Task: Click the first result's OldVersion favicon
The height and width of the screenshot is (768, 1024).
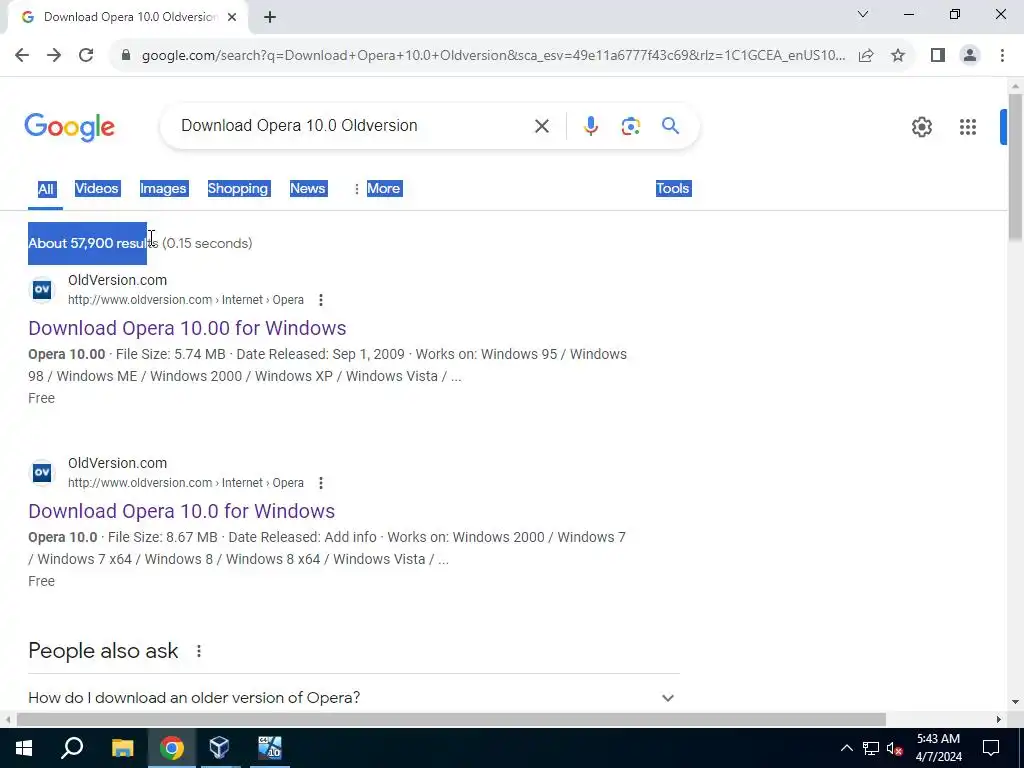Action: click(42, 289)
